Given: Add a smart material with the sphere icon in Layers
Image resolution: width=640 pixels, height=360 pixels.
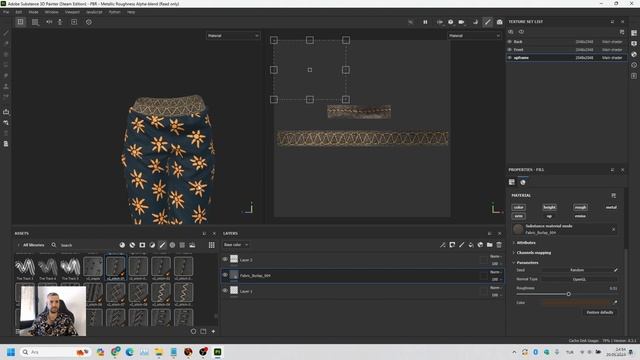Looking at the screenshot, I should (480, 245).
